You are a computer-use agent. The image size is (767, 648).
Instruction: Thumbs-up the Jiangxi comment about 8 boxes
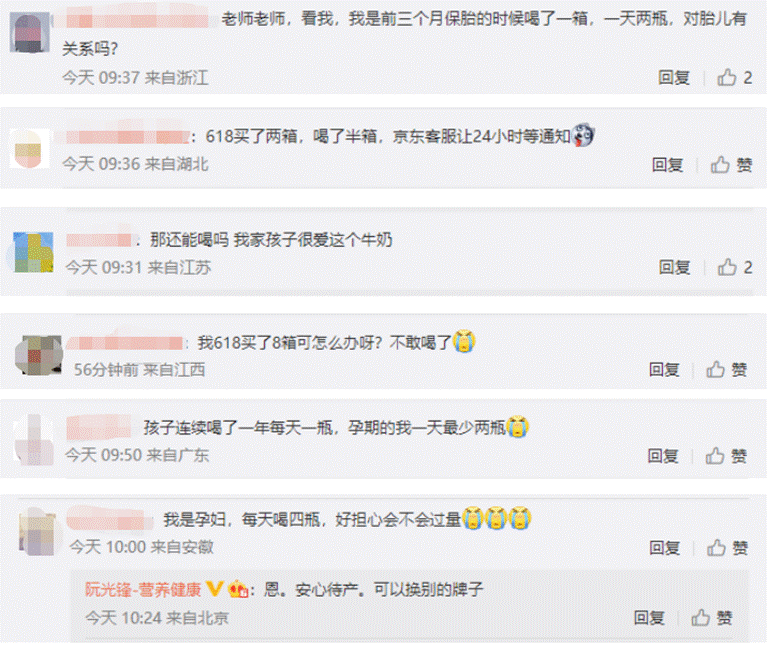tap(727, 369)
